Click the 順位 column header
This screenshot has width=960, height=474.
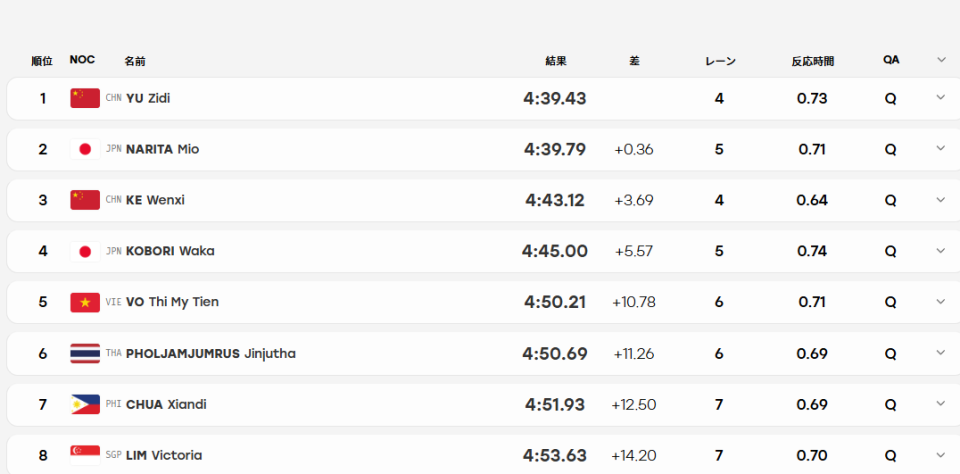point(42,61)
